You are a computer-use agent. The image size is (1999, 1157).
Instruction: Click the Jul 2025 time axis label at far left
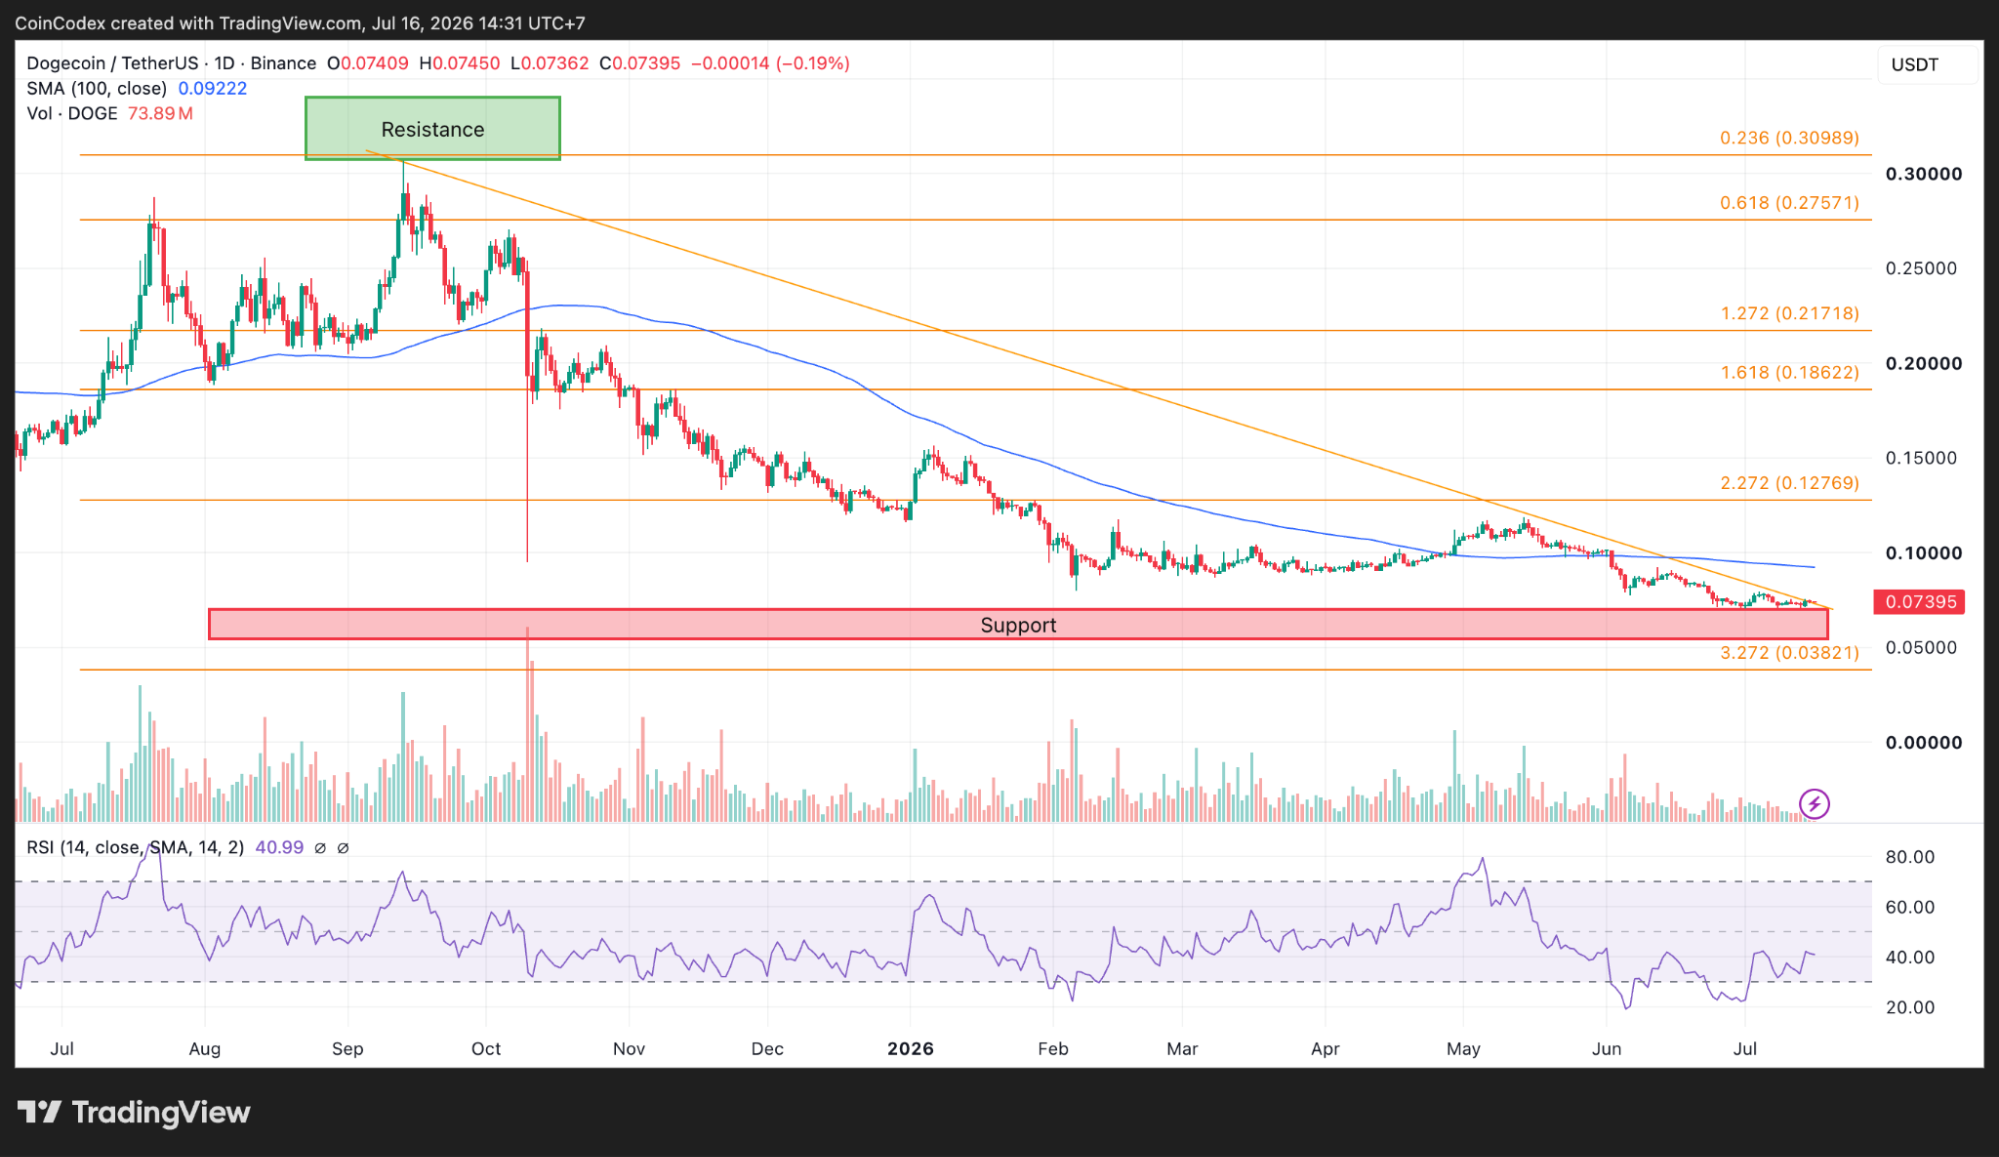(62, 1049)
